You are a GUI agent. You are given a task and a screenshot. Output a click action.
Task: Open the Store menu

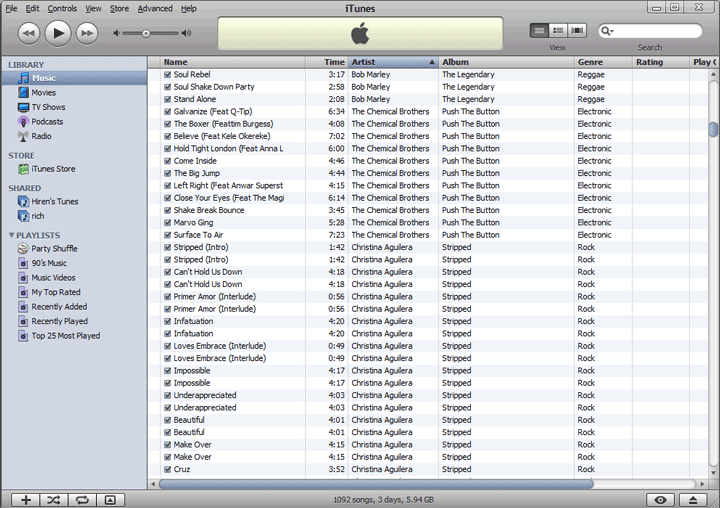(x=119, y=9)
